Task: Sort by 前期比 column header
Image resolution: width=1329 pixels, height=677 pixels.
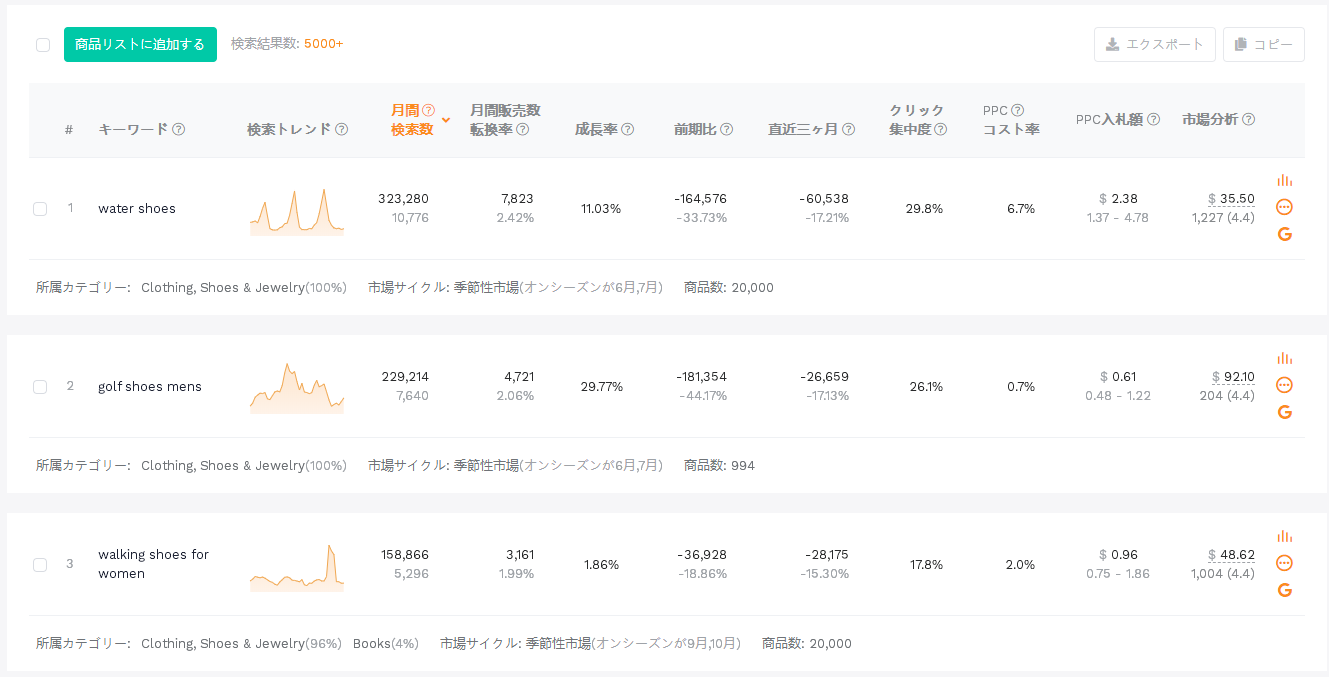Action: click(703, 129)
